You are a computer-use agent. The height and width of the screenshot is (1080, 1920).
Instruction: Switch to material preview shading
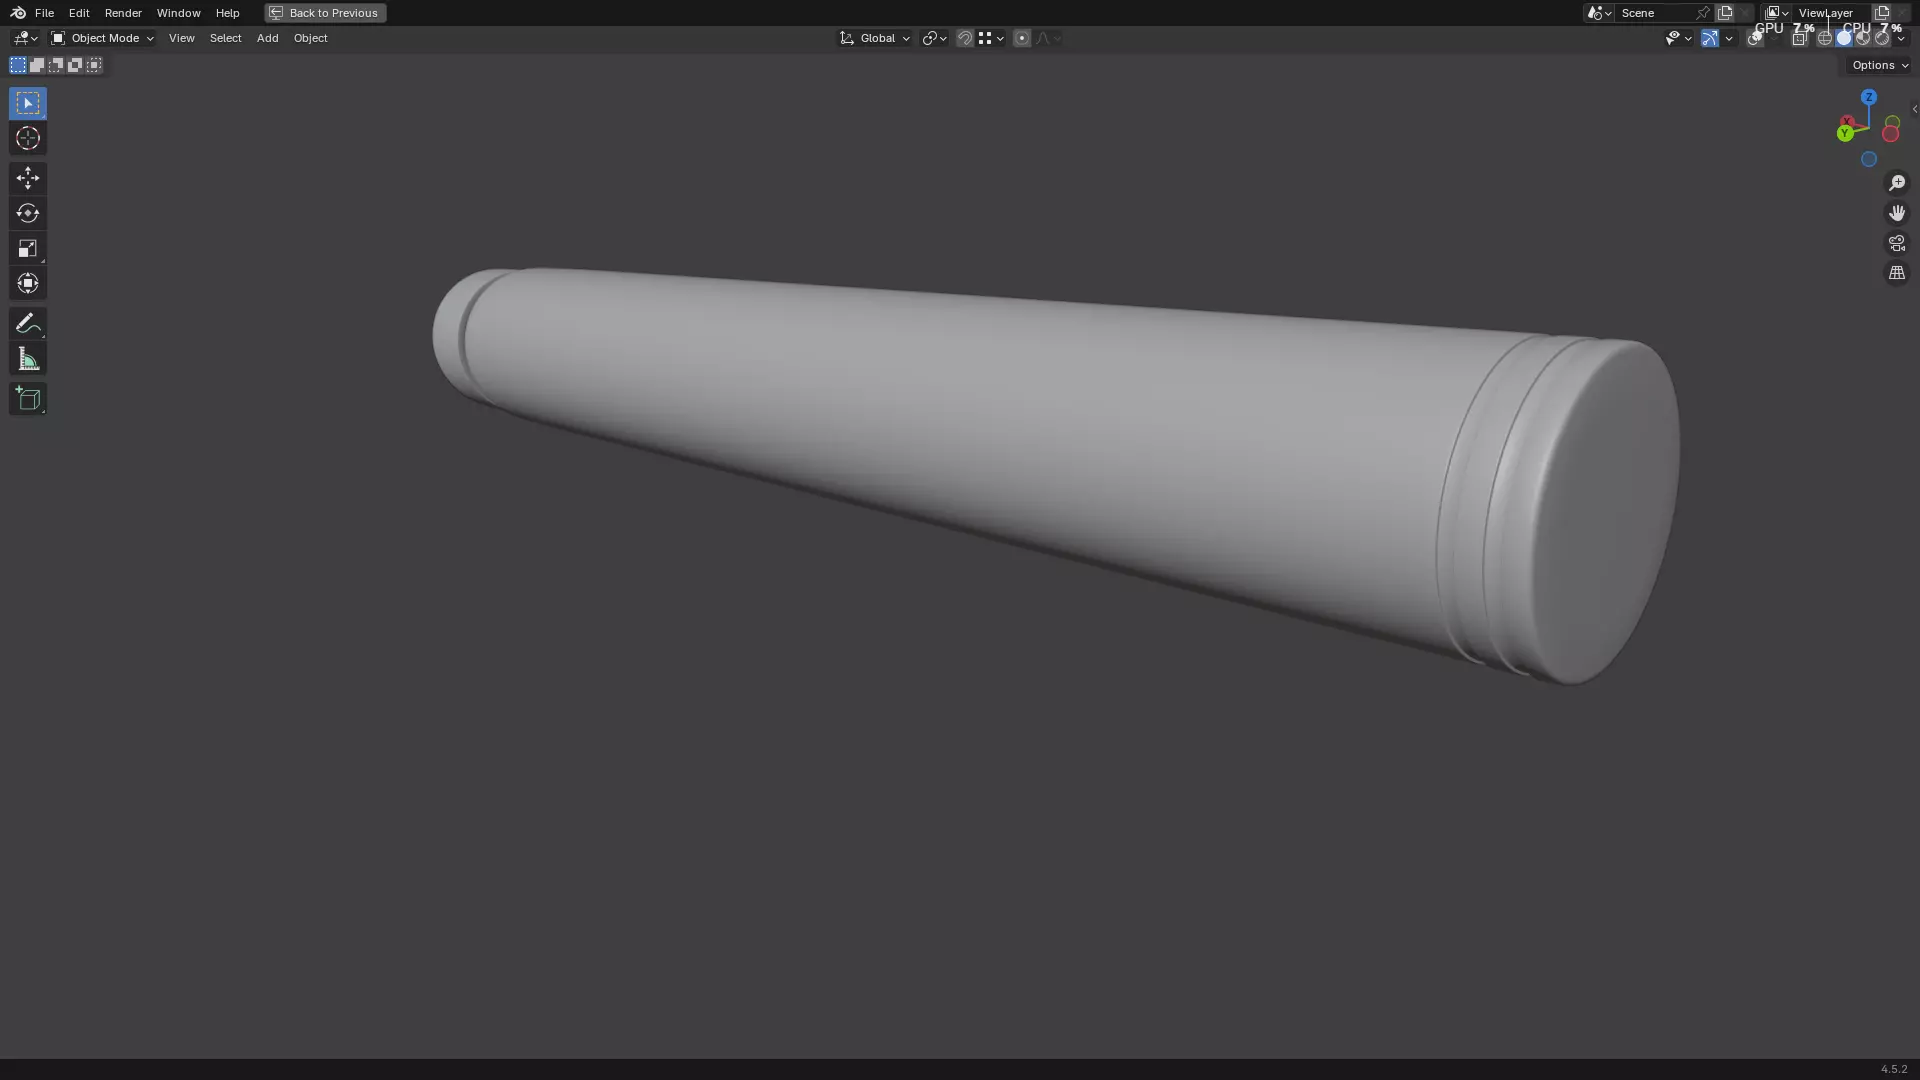1863,38
